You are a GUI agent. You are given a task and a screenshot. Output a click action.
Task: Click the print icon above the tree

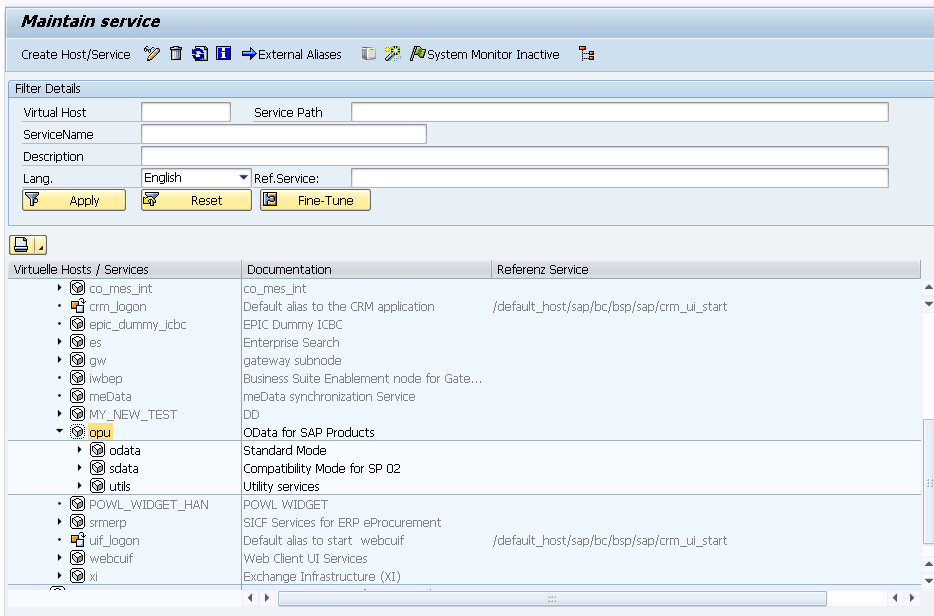(x=23, y=245)
